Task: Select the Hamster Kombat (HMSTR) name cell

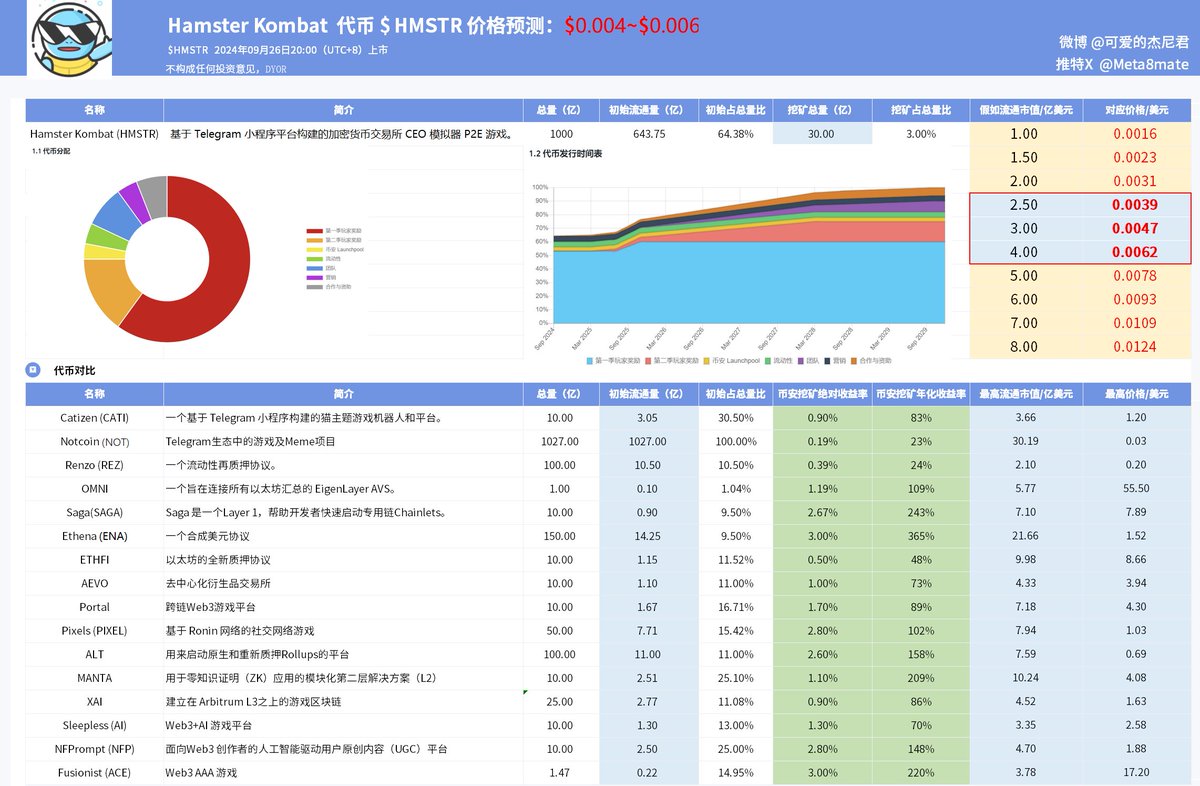Action: [x=94, y=133]
